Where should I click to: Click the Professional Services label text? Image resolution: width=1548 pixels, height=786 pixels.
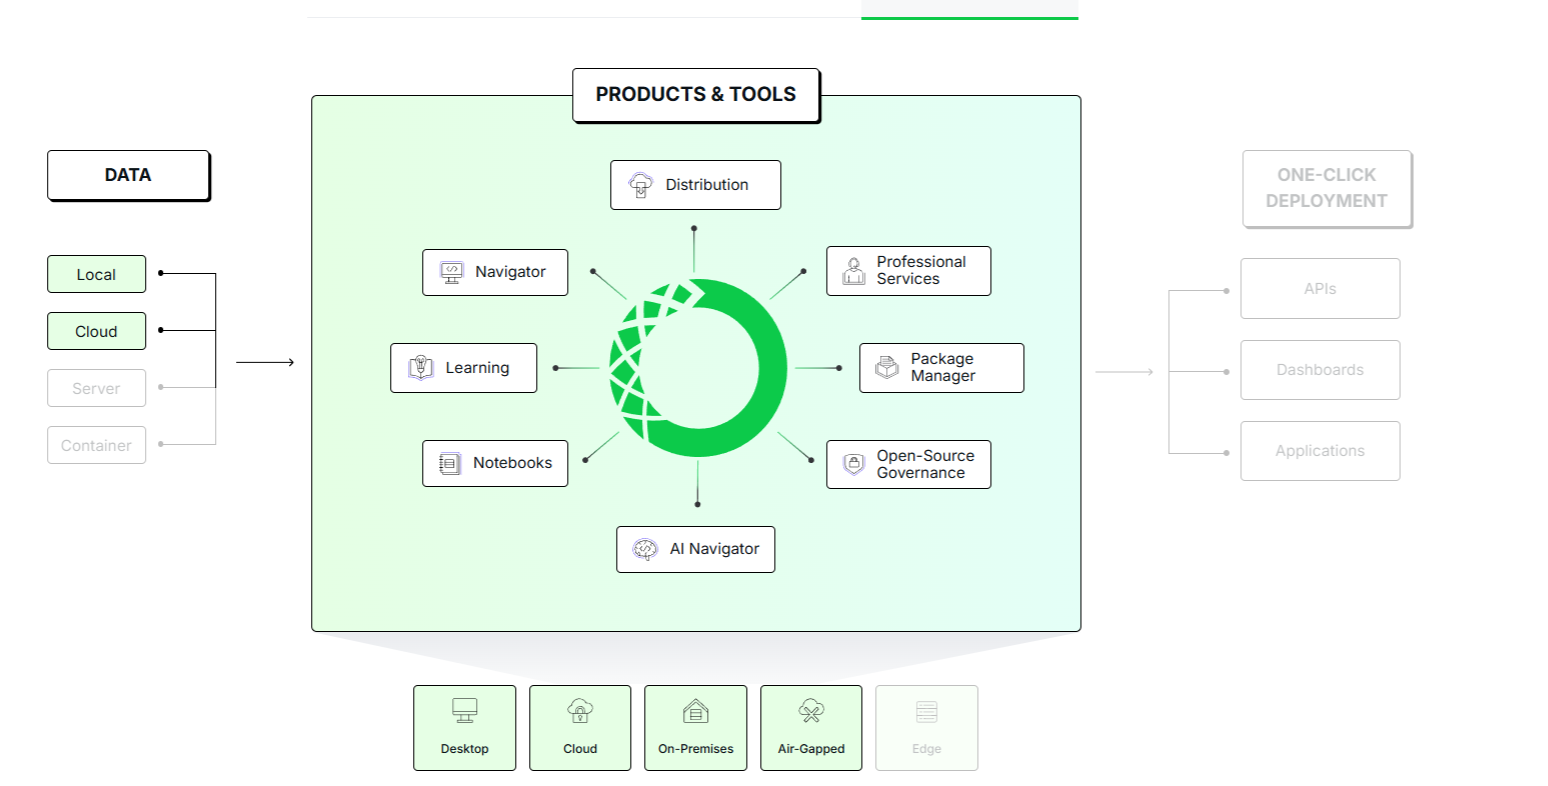click(x=921, y=270)
